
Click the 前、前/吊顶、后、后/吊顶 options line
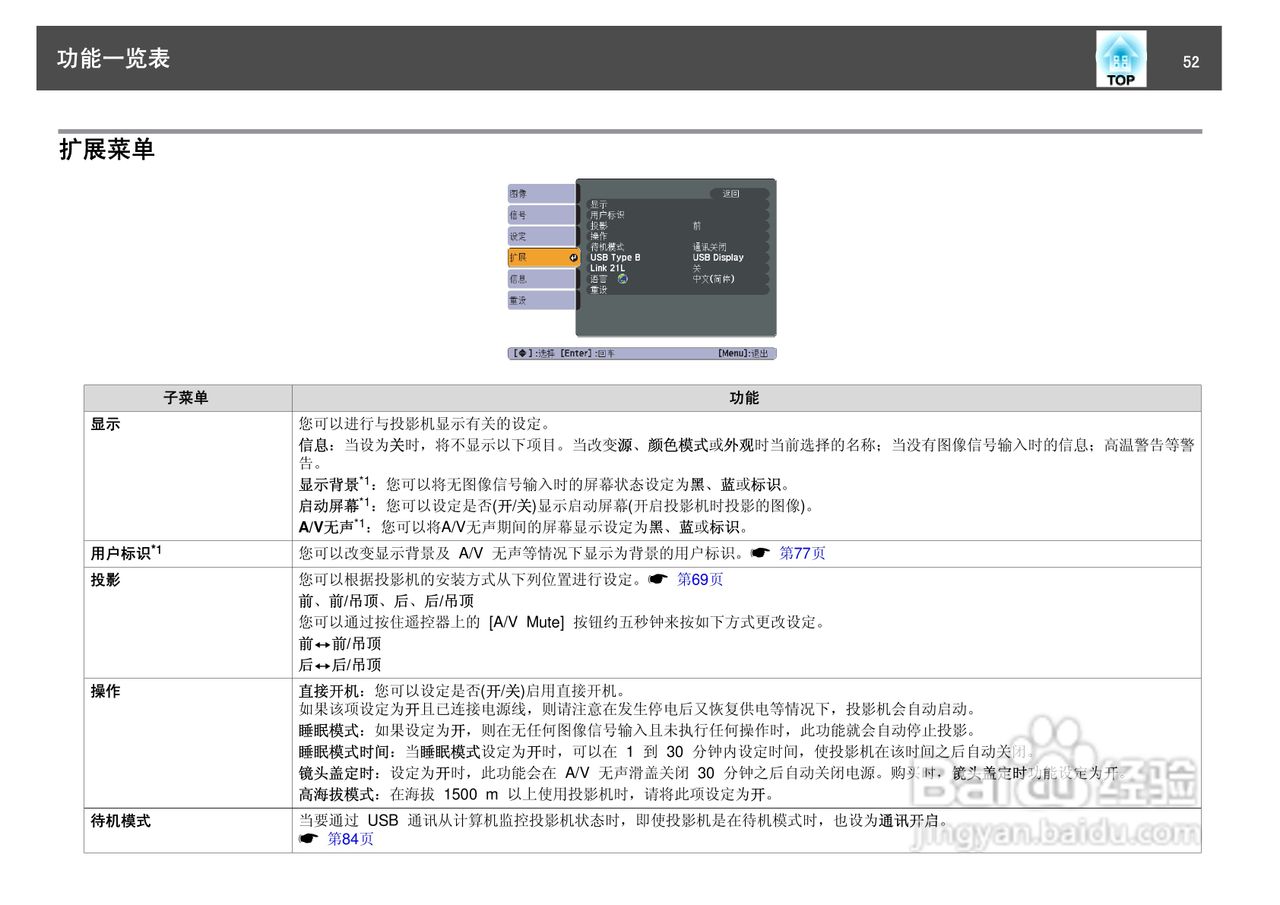click(386, 601)
